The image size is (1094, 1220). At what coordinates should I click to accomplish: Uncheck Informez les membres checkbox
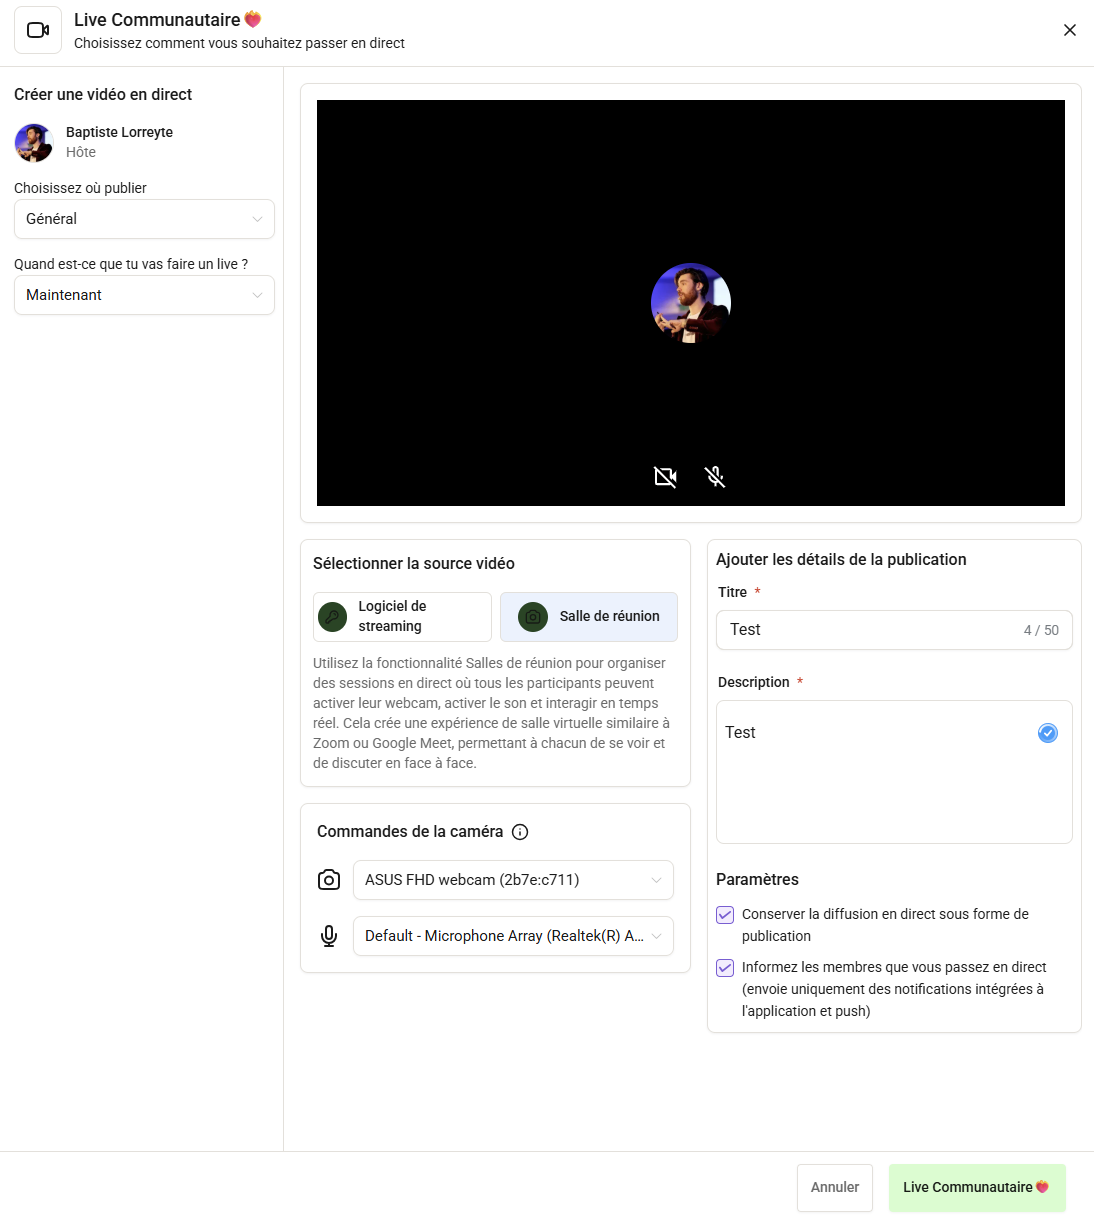[x=725, y=968]
